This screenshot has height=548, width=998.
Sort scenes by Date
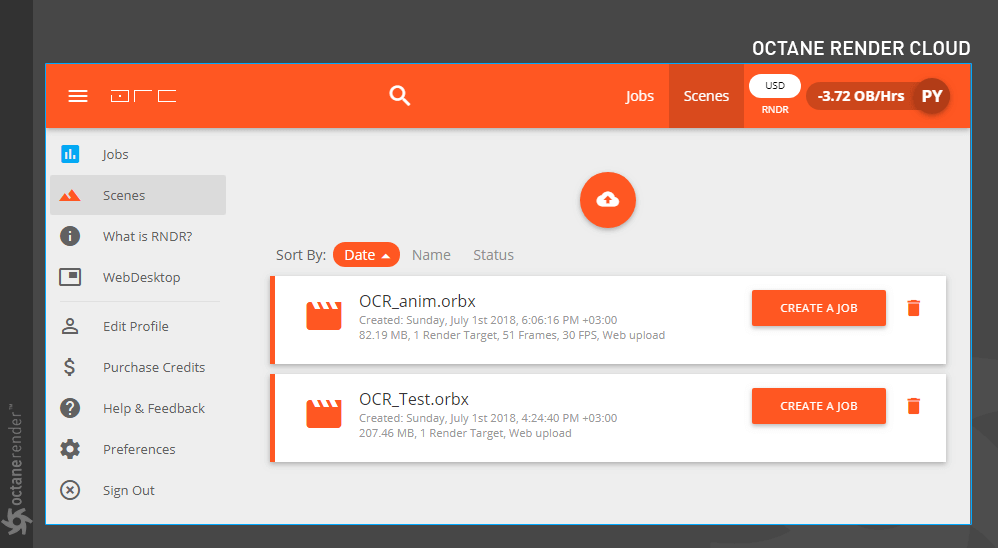[x=366, y=255]
